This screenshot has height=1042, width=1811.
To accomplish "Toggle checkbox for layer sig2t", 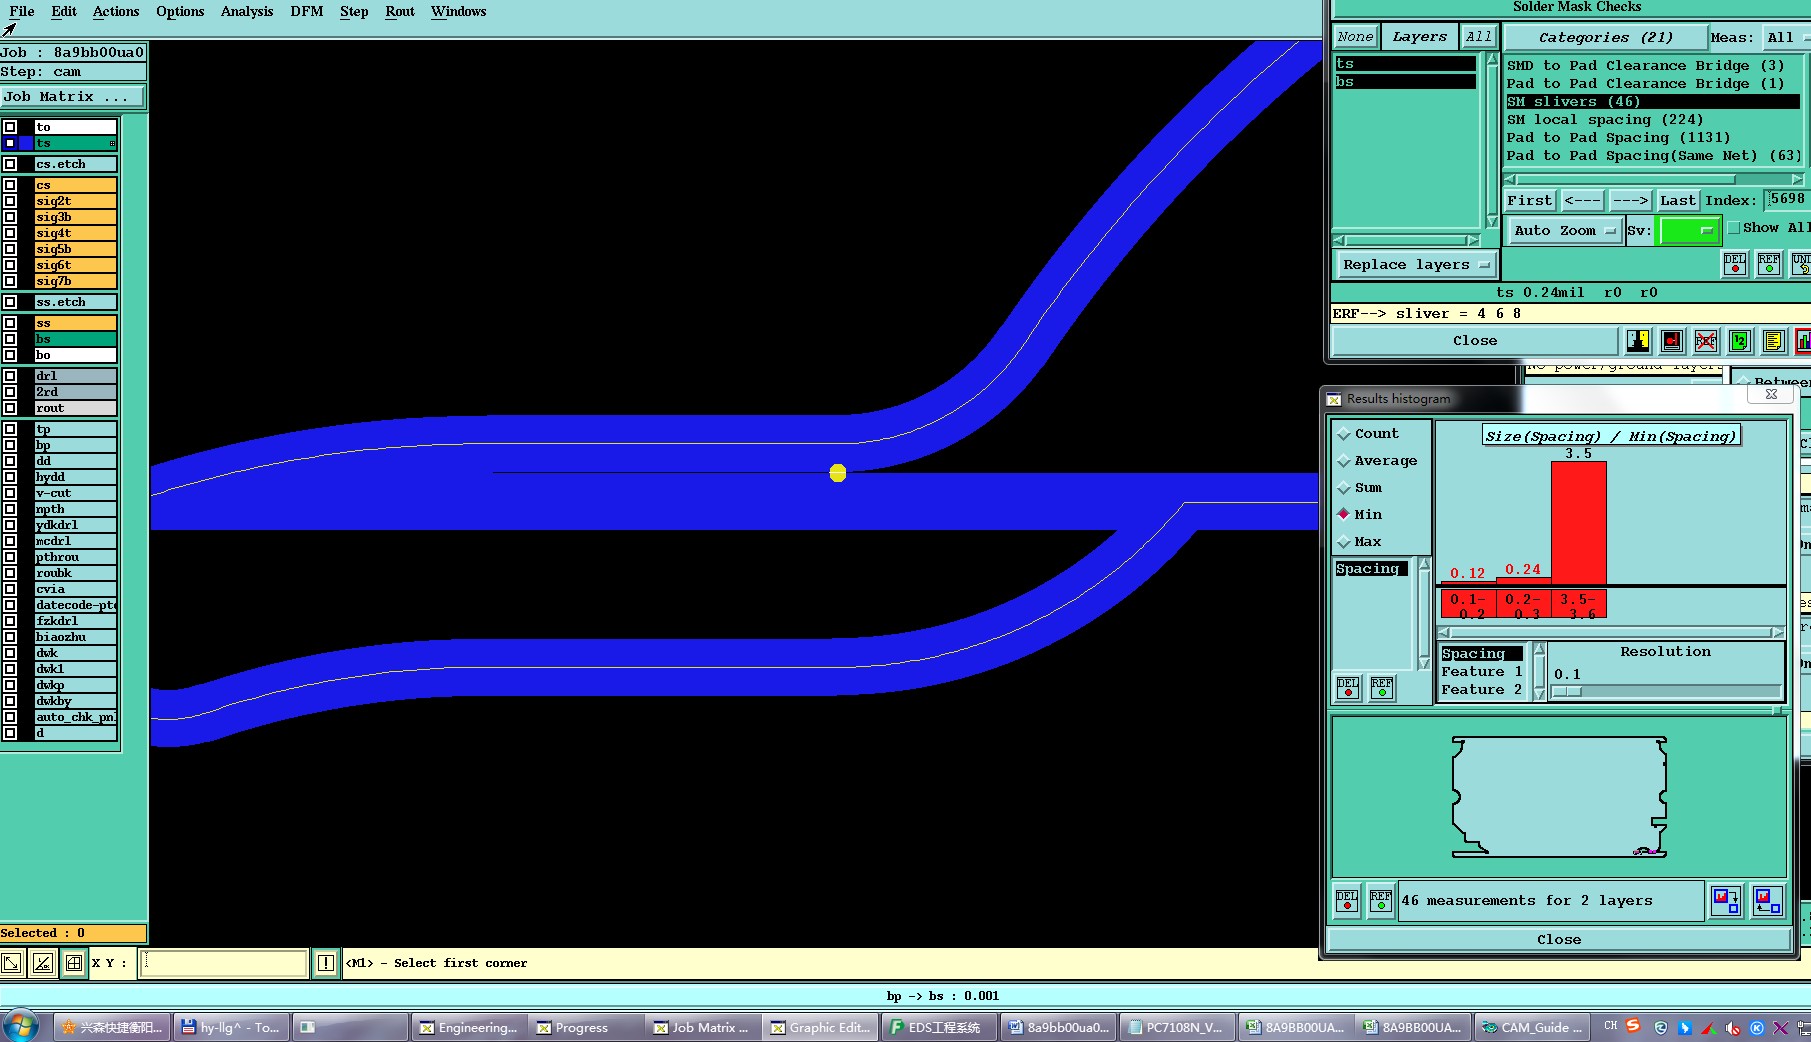I will (x=10, y=201).
